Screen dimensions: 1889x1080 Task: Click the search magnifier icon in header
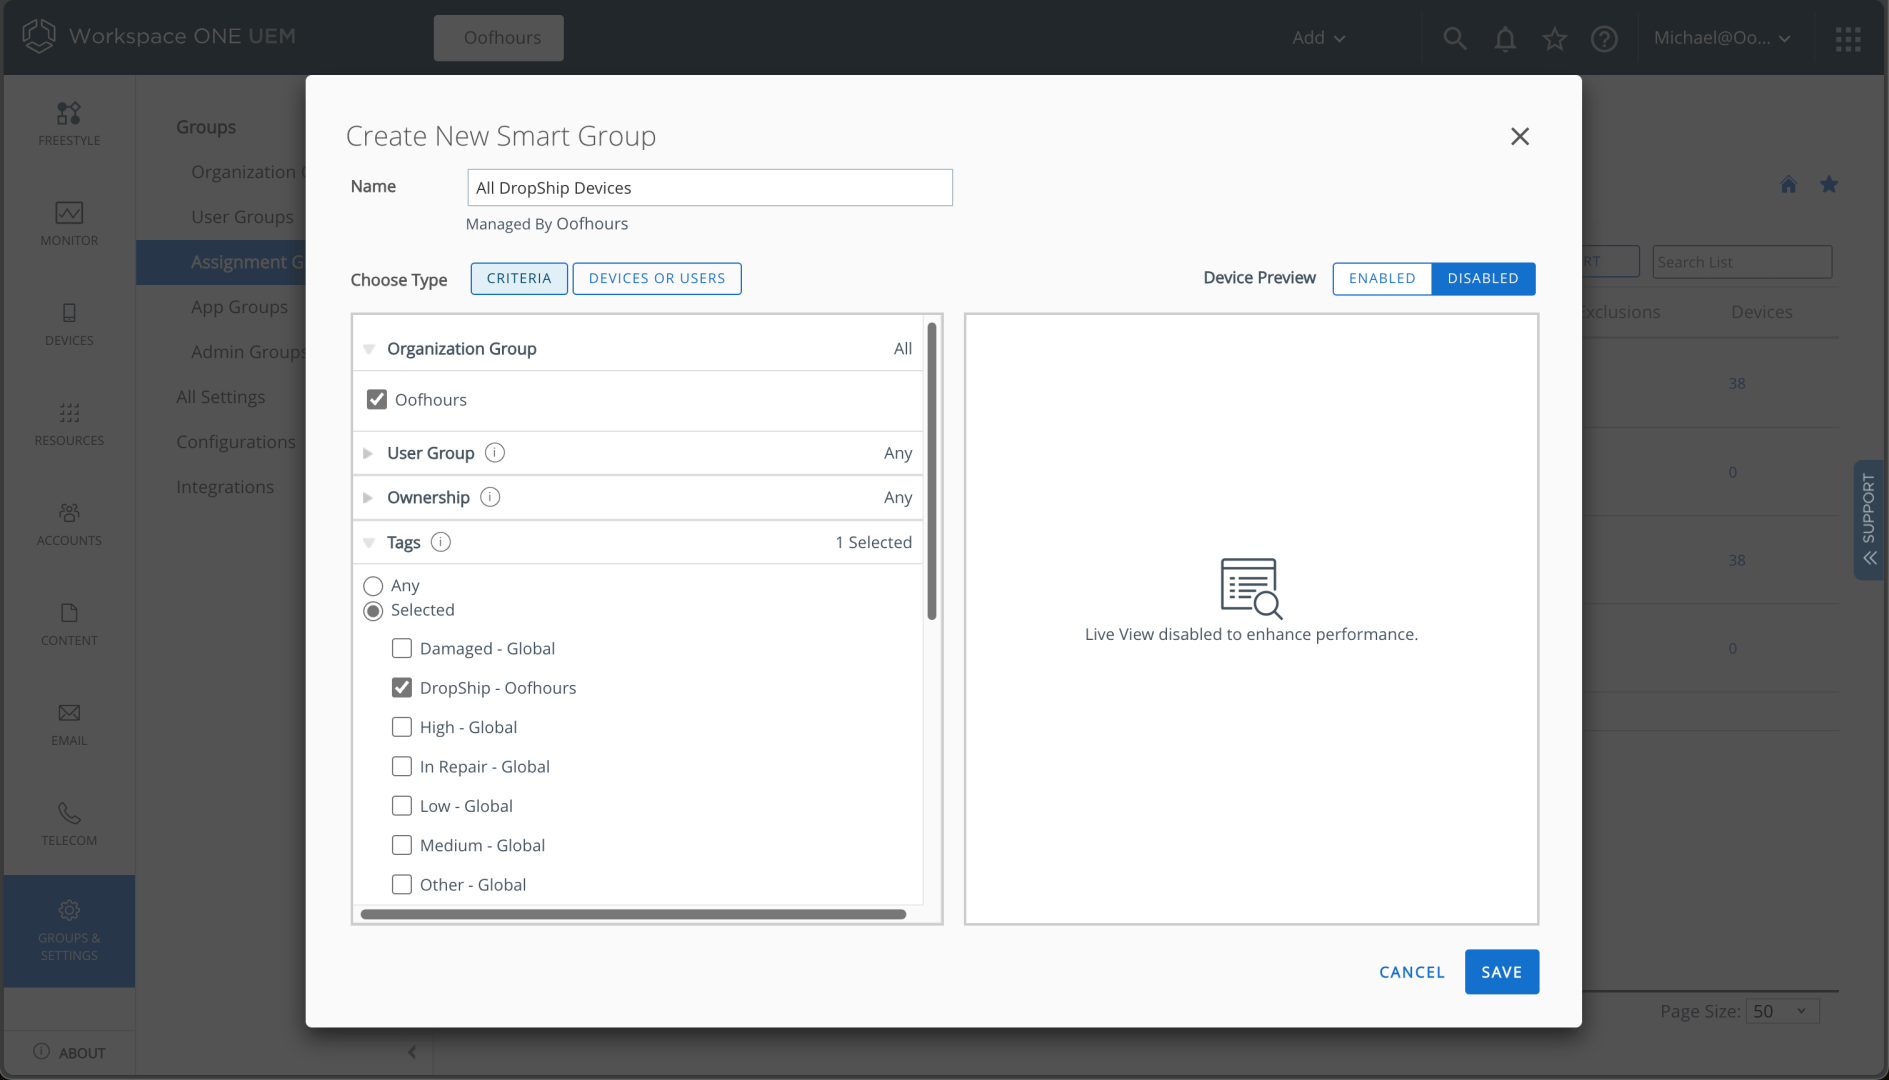tap(1454, 38)
